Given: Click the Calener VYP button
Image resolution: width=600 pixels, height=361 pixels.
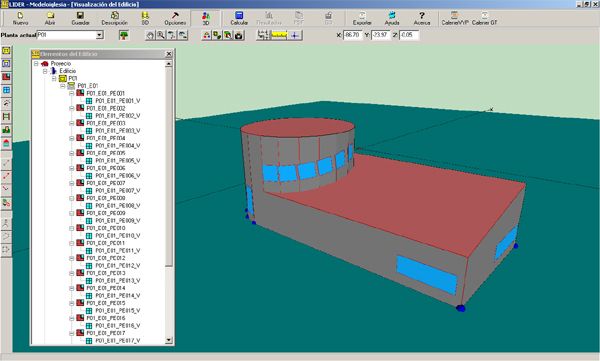Looking at the screenshot, I should pos(455,18).
